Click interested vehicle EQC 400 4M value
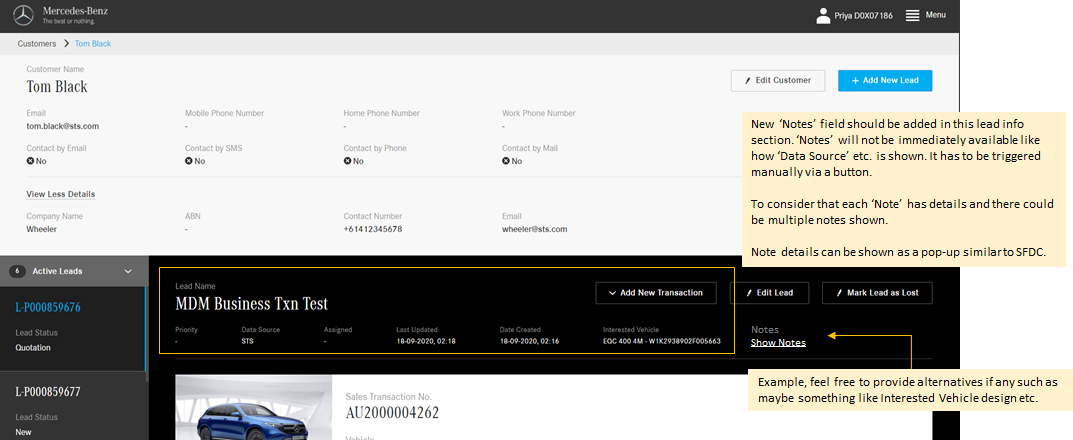 point(662,341)
